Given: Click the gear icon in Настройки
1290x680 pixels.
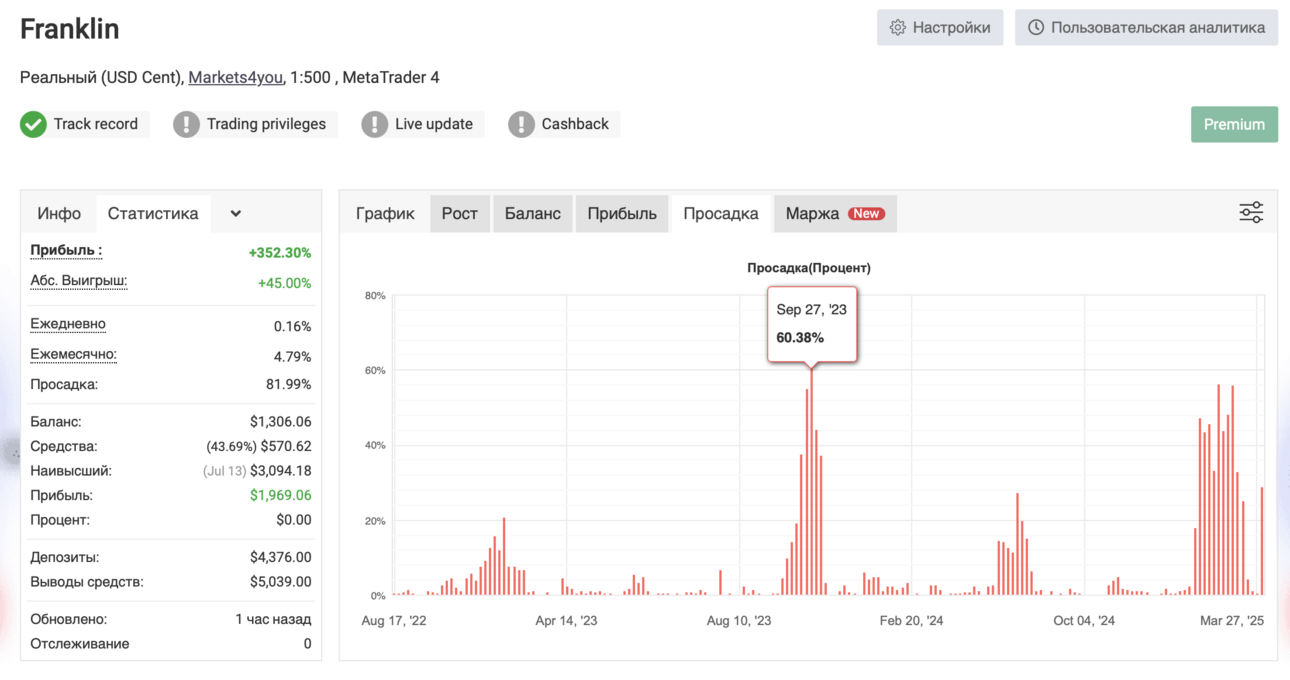Looking at the screenshot, I should click(x=897, y=28).
